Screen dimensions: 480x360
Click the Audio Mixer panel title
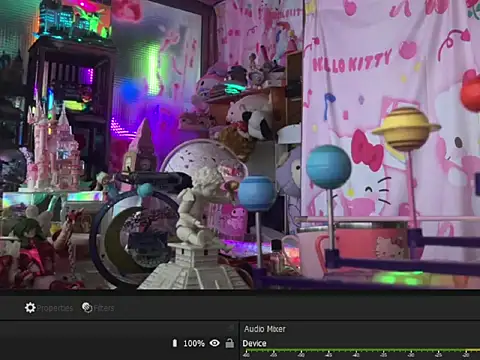(265, 329)
